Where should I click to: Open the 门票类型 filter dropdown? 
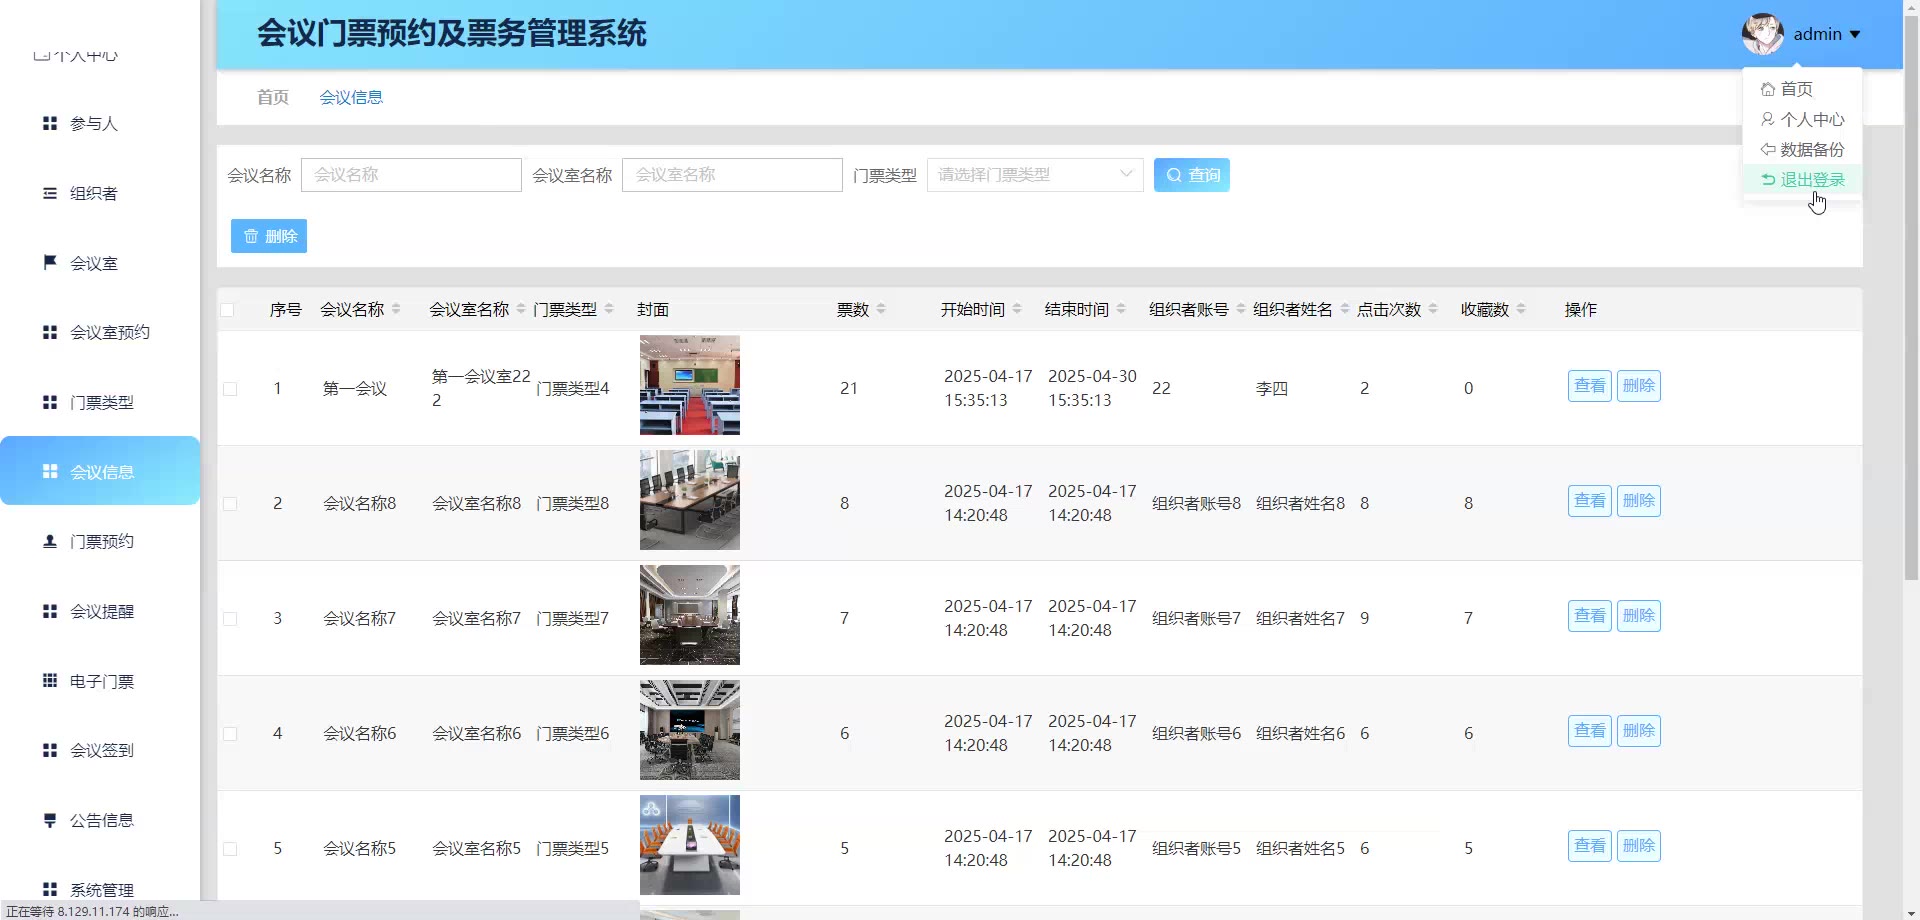click(x=1034, y=175)
